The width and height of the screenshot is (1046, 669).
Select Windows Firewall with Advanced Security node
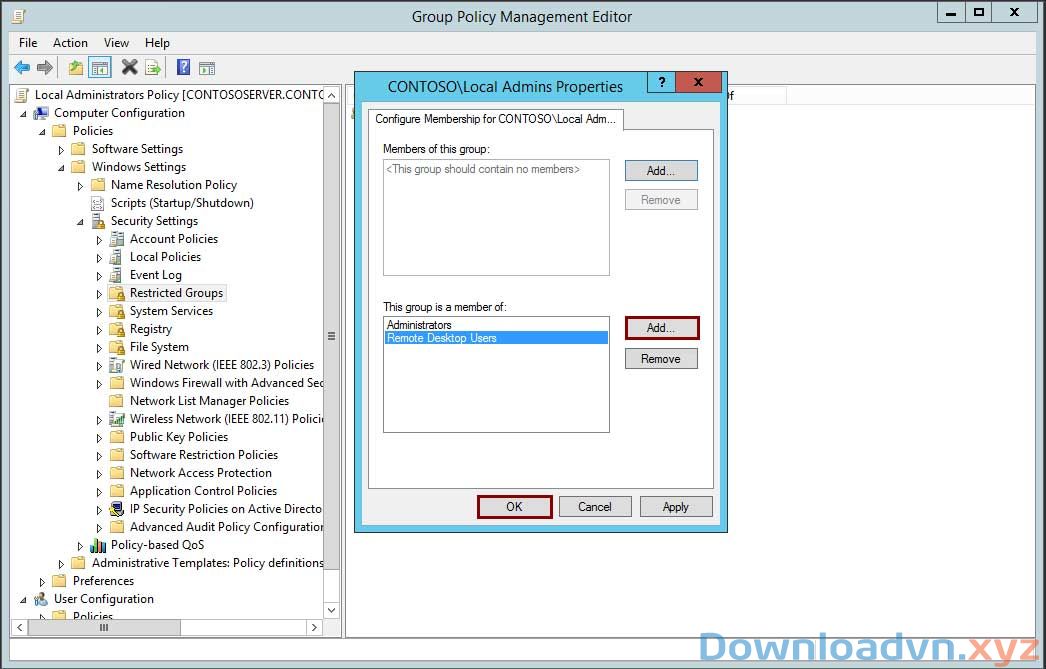tap(226, 383)
